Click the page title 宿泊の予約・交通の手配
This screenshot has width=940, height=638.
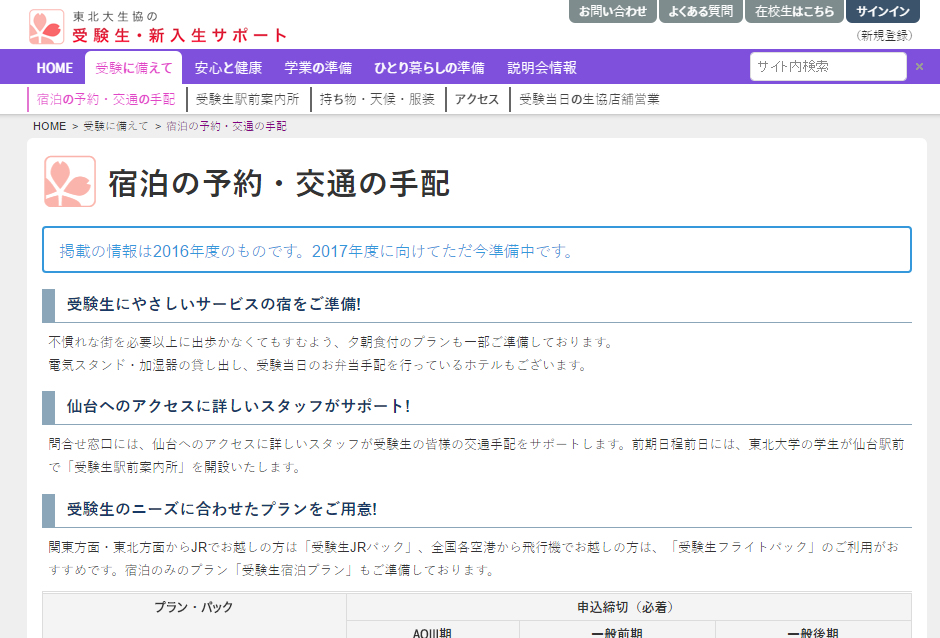(x=279, y=183)
